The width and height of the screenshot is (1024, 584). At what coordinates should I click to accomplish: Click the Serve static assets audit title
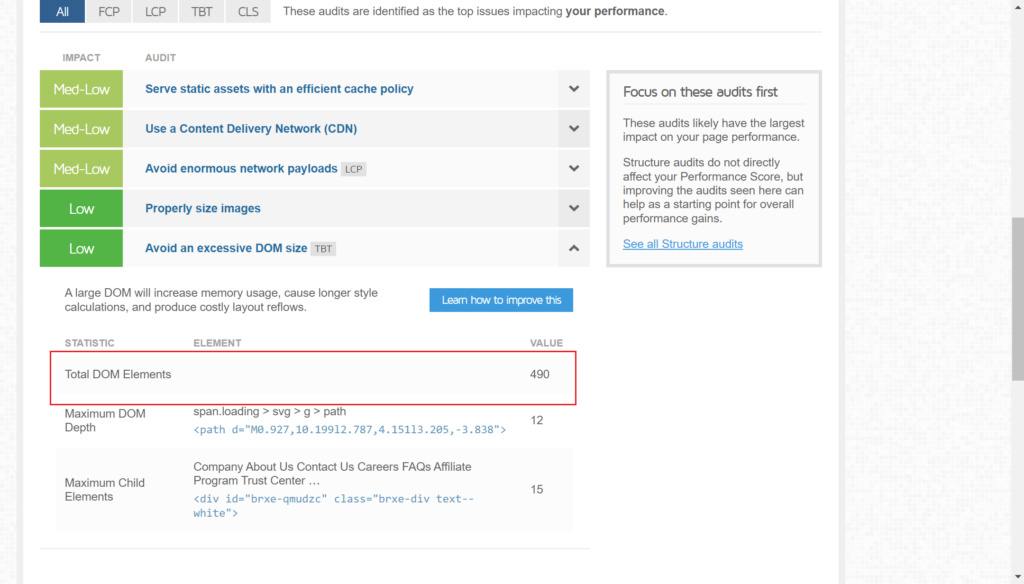click(279, 89)
